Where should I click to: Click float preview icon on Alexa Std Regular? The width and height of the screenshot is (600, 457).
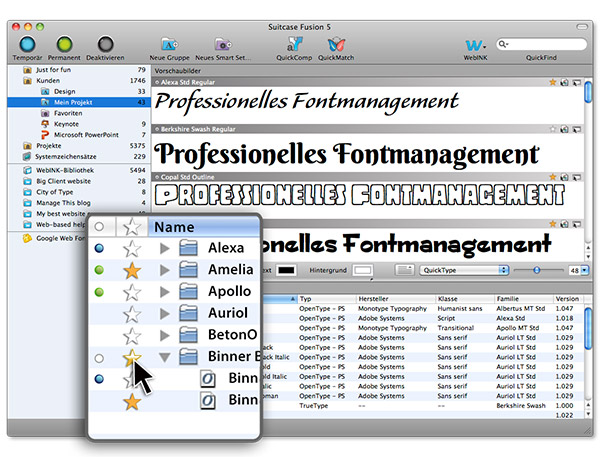pyautogui.click(x=577, y=82)
